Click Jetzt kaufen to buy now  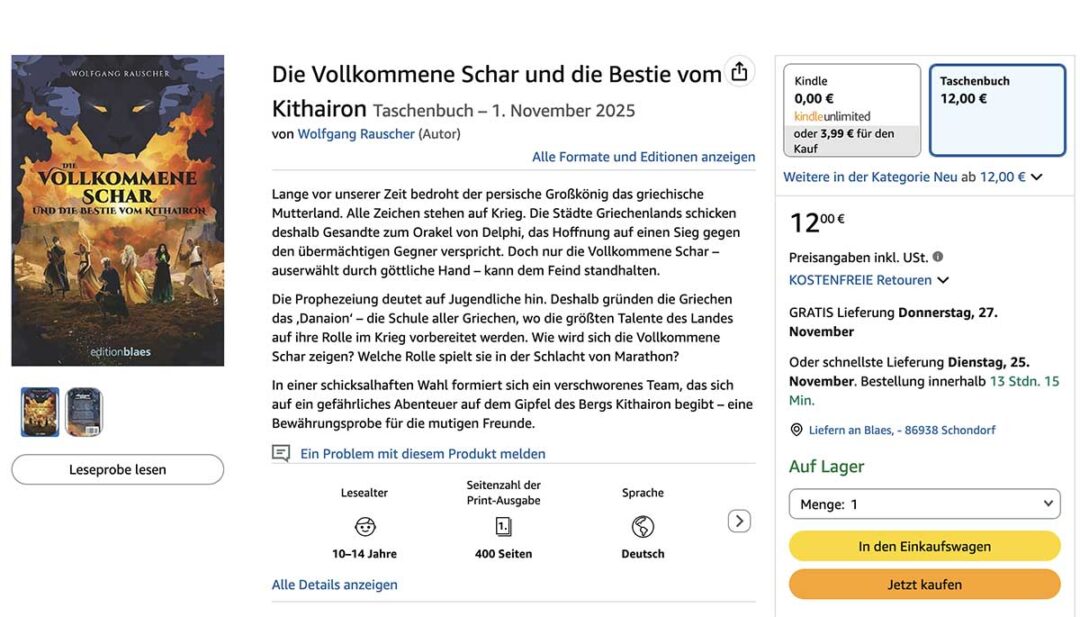click(x=924, y=584)
